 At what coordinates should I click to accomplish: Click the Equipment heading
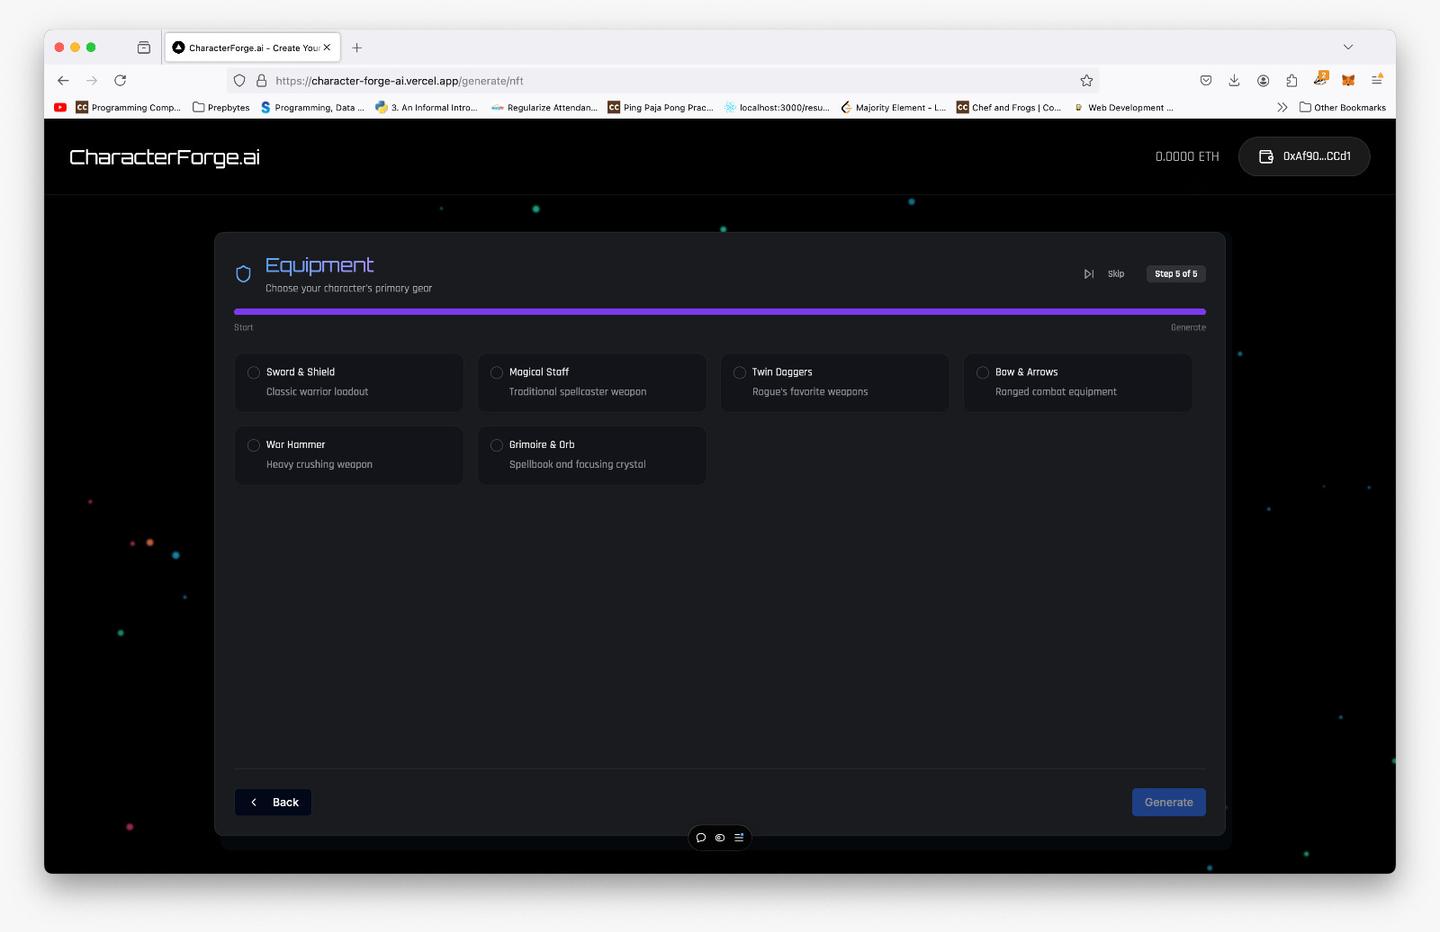coord(320,265)
